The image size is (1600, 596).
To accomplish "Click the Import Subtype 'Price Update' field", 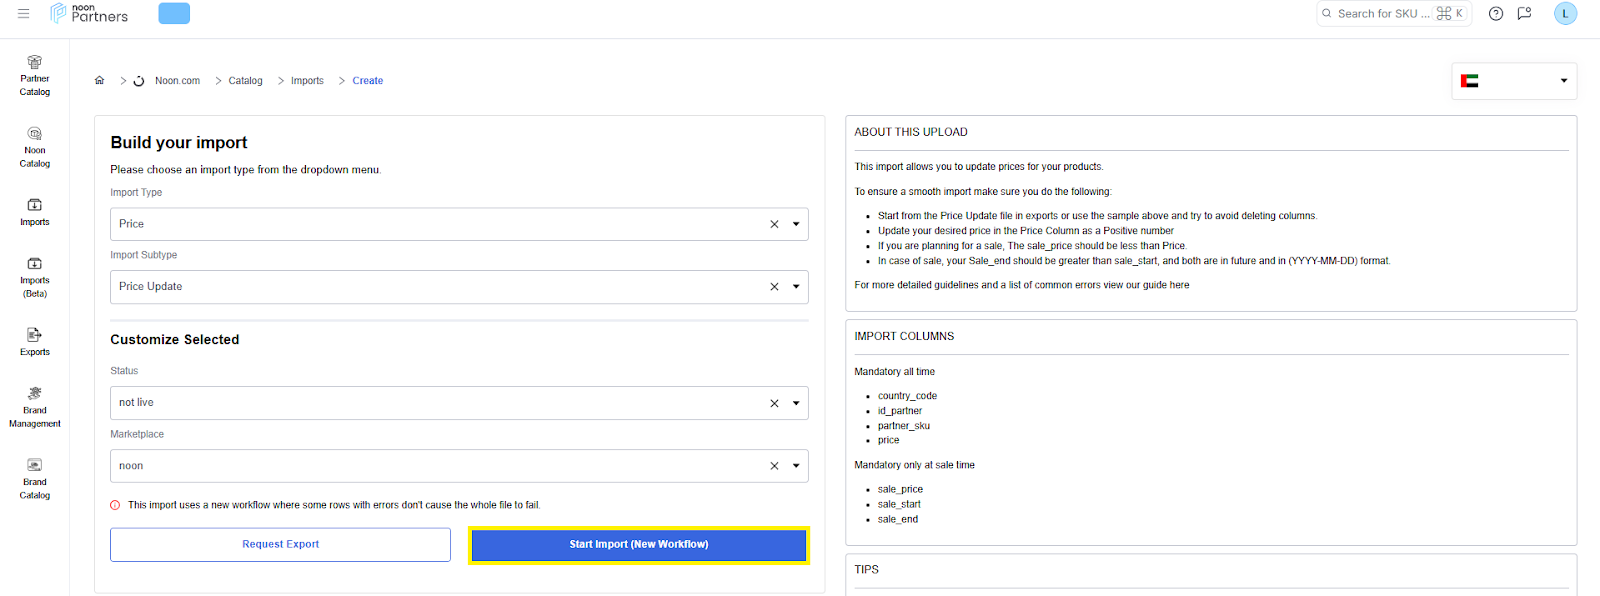I will click(459, 287).
